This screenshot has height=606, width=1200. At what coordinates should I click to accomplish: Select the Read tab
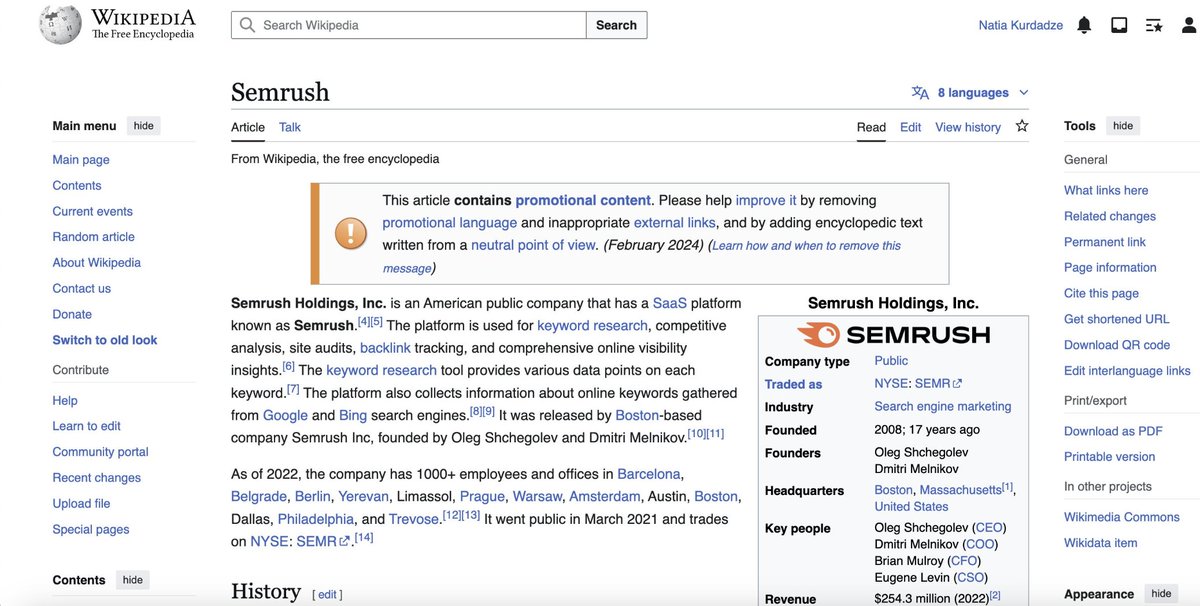[871, 127]
